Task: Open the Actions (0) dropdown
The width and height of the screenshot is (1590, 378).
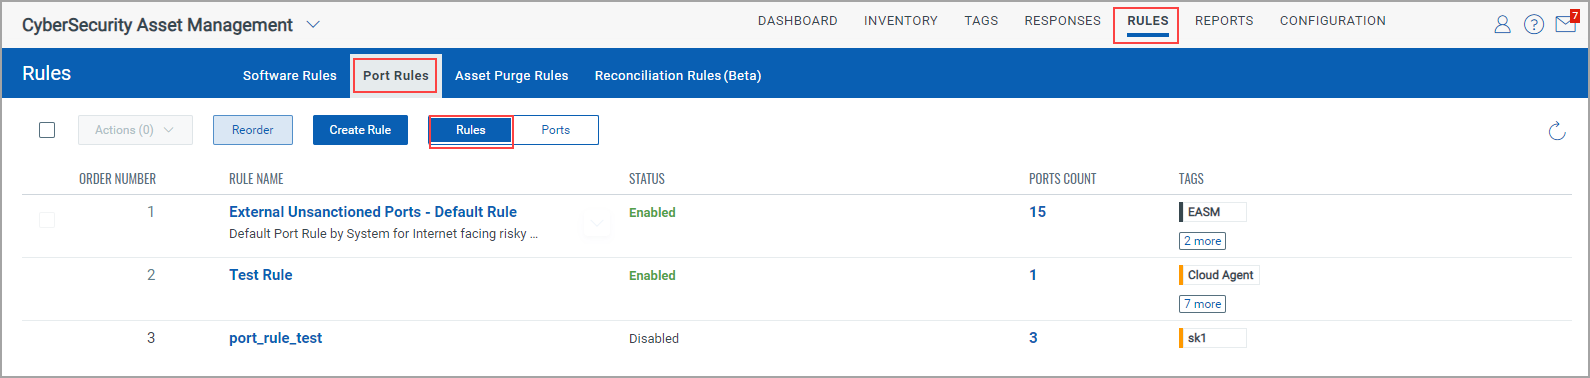Action: pyautogui.click(x=135, y=130)
